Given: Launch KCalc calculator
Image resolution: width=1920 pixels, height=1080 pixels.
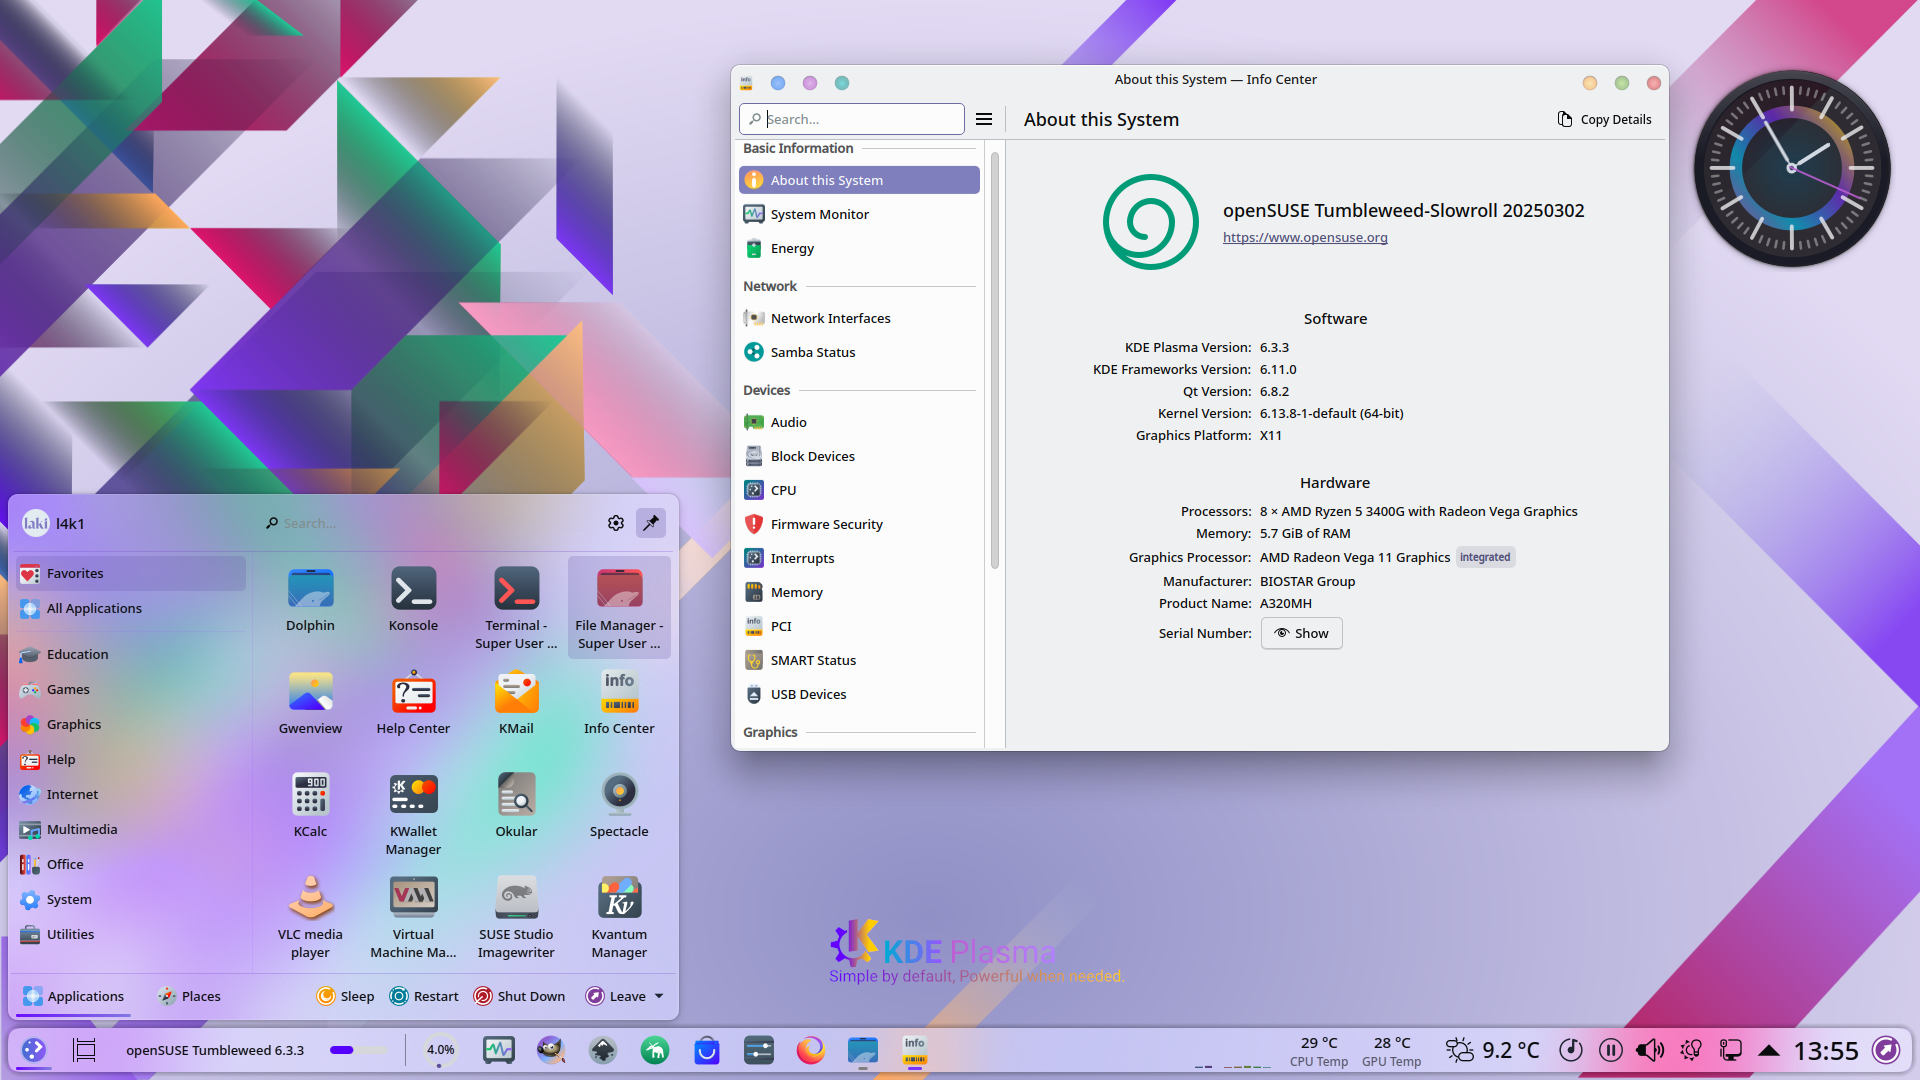Looking at the screenshot, I should click(x=310, y=806).
